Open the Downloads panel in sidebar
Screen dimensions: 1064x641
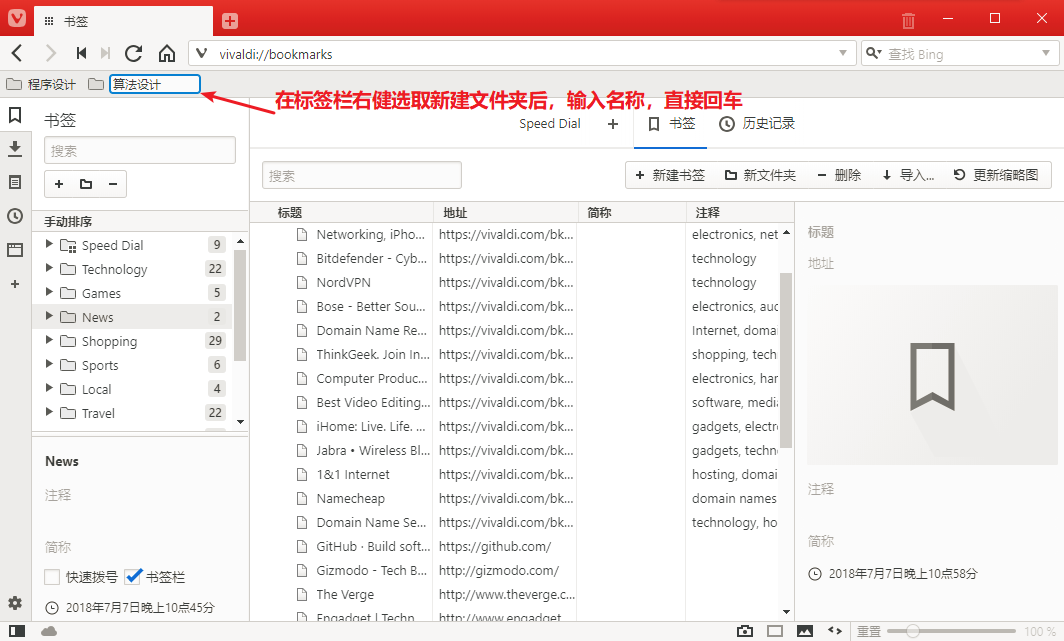[x=15, y=149]
